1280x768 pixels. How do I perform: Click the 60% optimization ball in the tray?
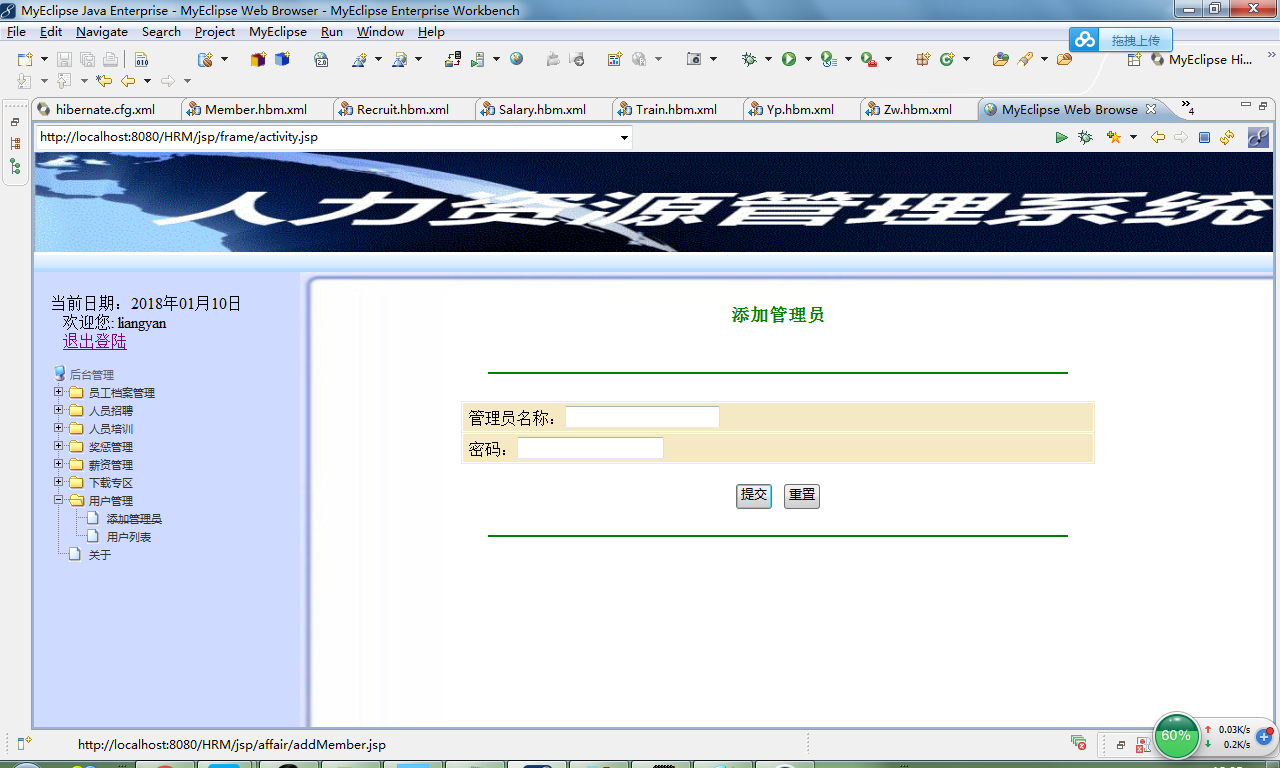(1176, 735)
